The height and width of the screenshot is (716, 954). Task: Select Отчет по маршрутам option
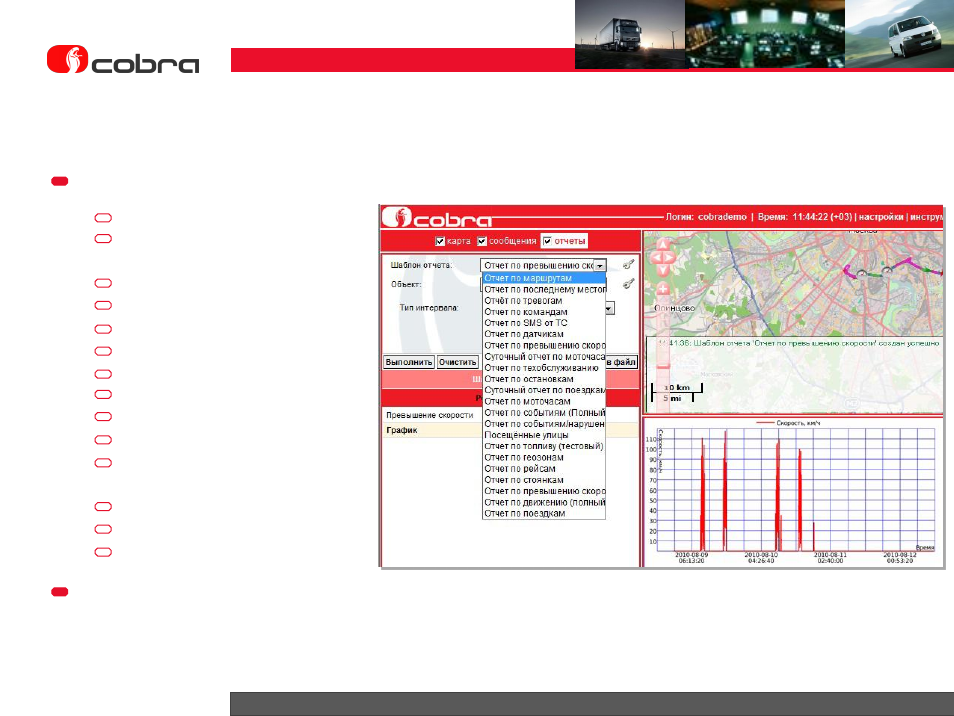(544, 278)
